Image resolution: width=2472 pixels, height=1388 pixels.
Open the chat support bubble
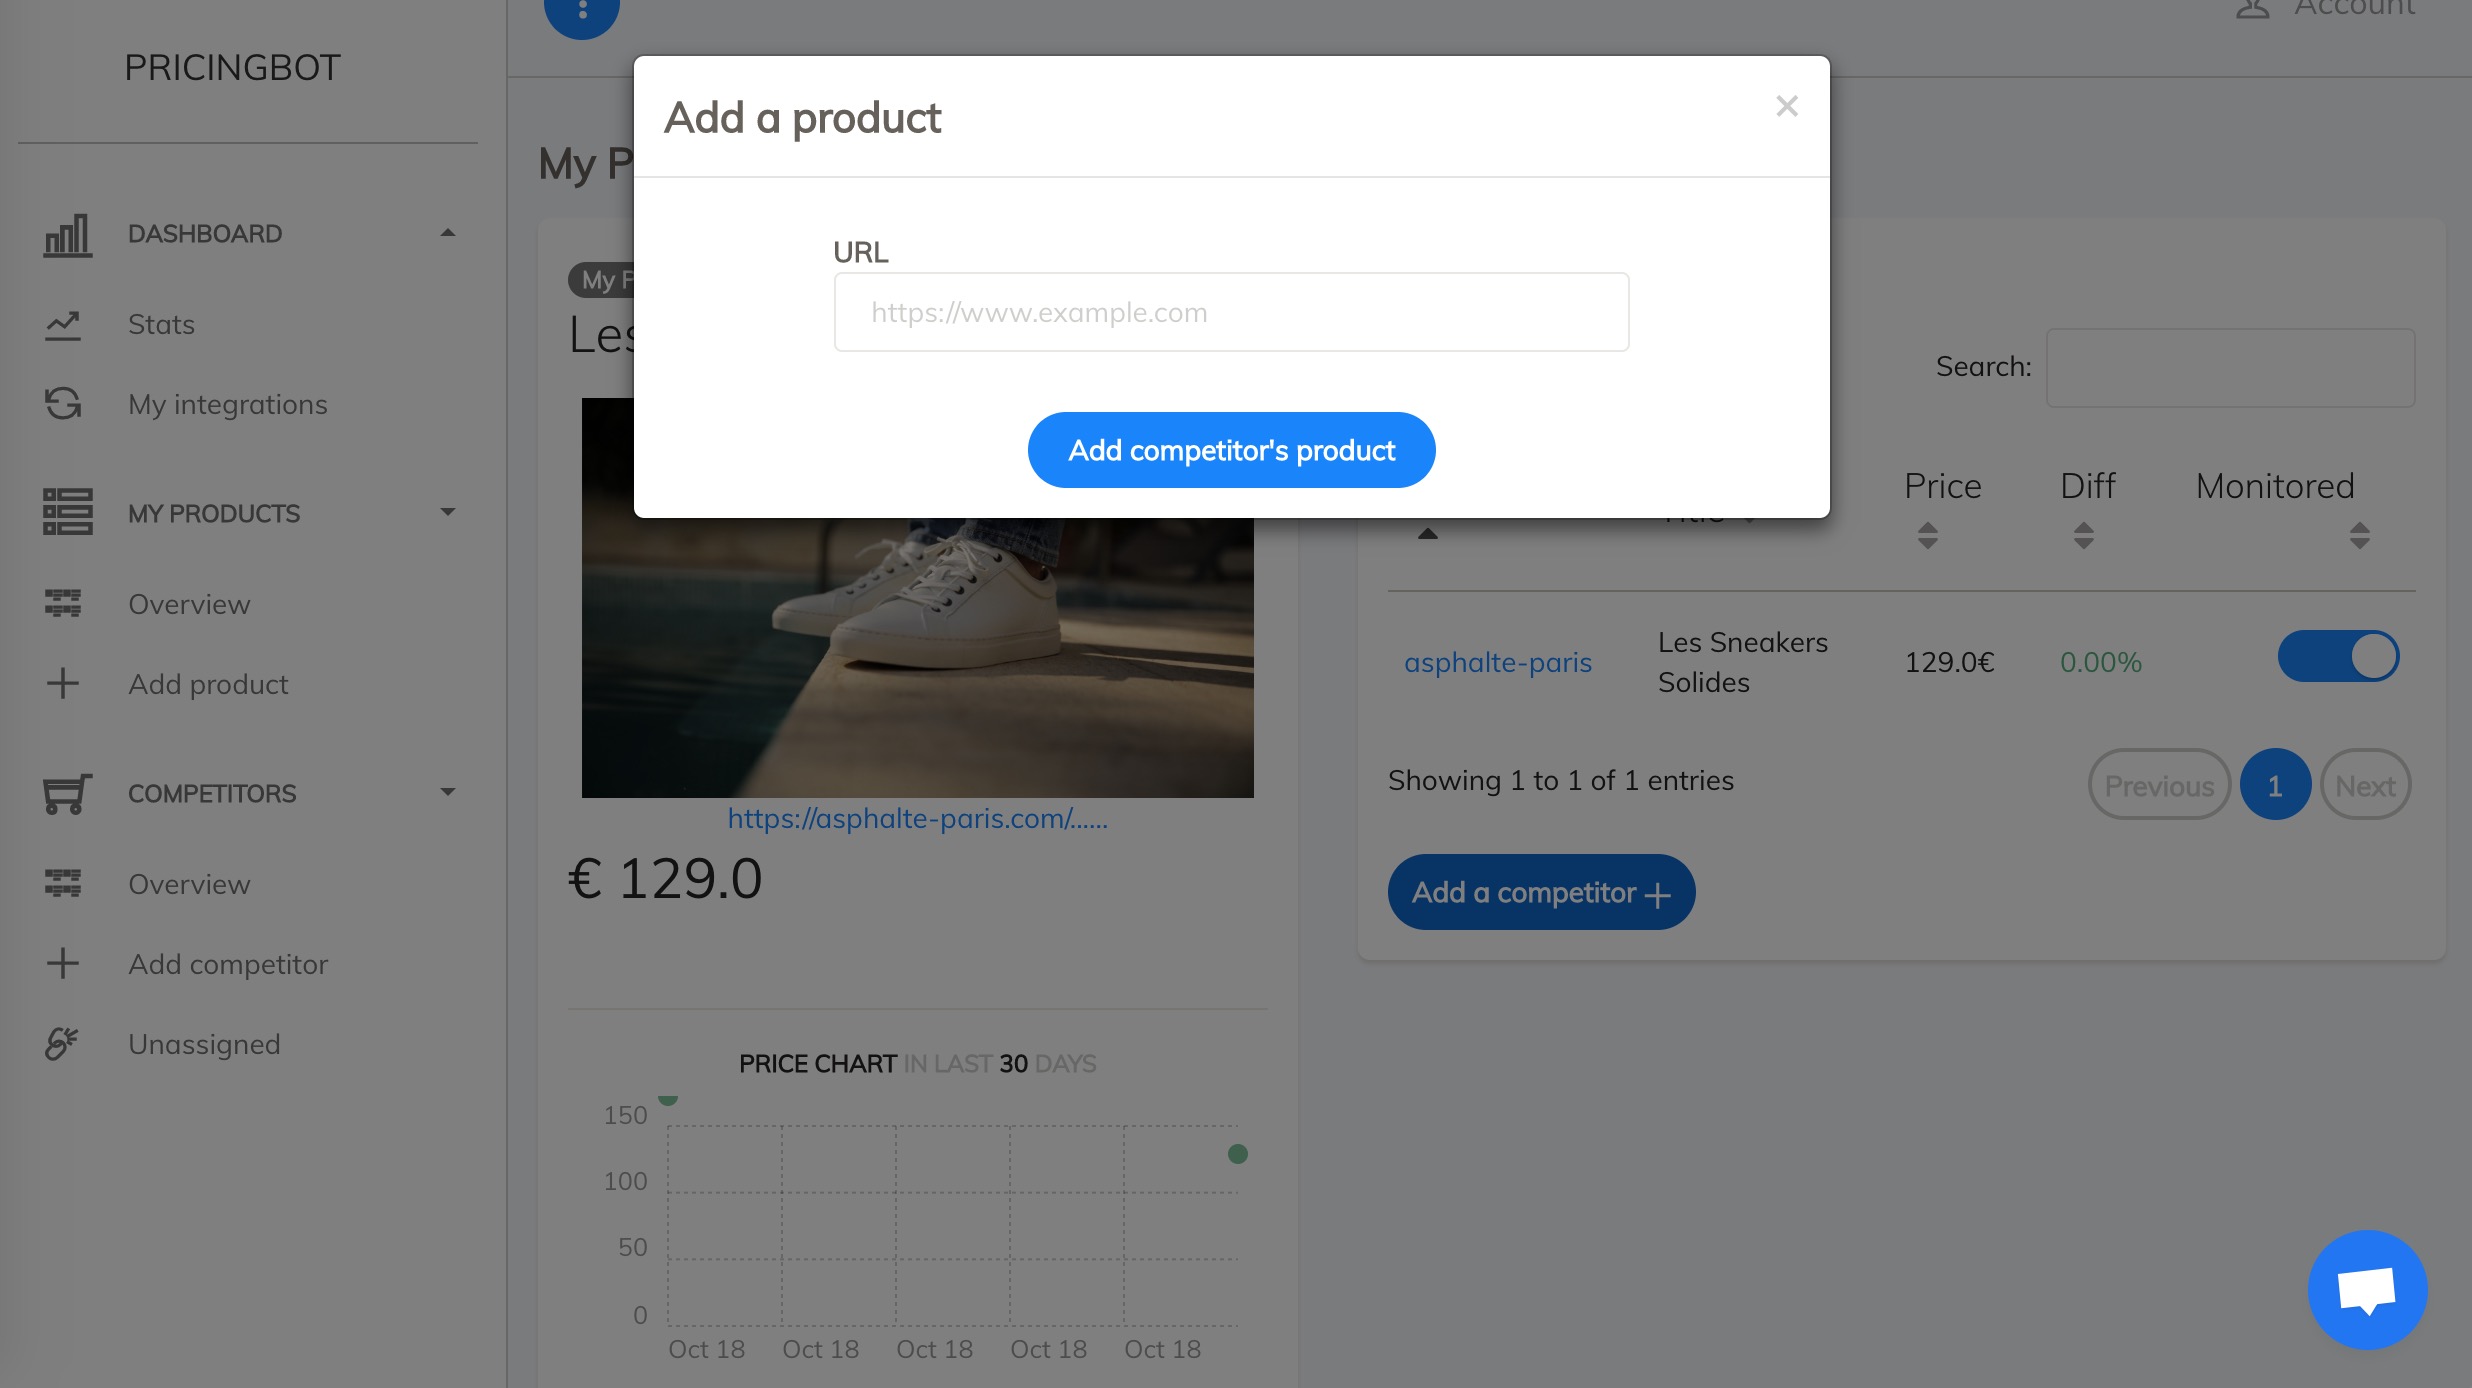(2367, 1289)
